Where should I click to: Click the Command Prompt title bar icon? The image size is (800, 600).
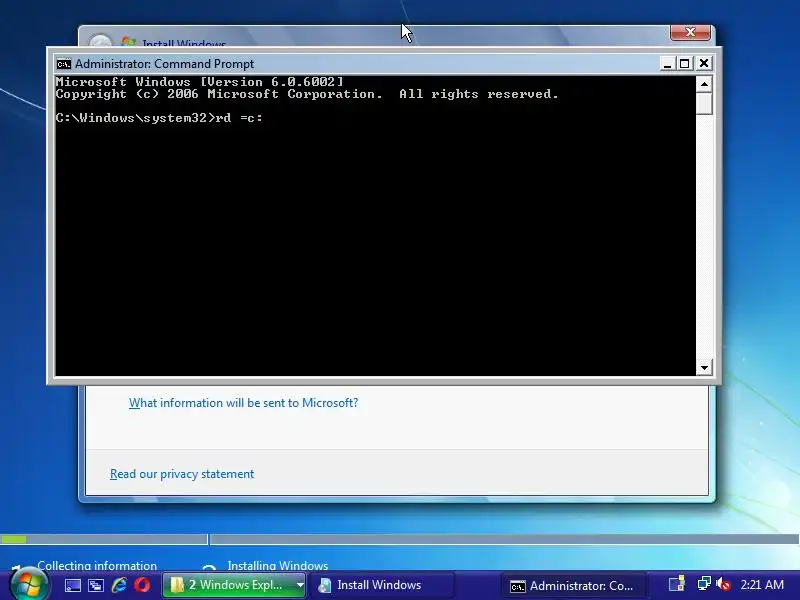(x=64, y=64)
